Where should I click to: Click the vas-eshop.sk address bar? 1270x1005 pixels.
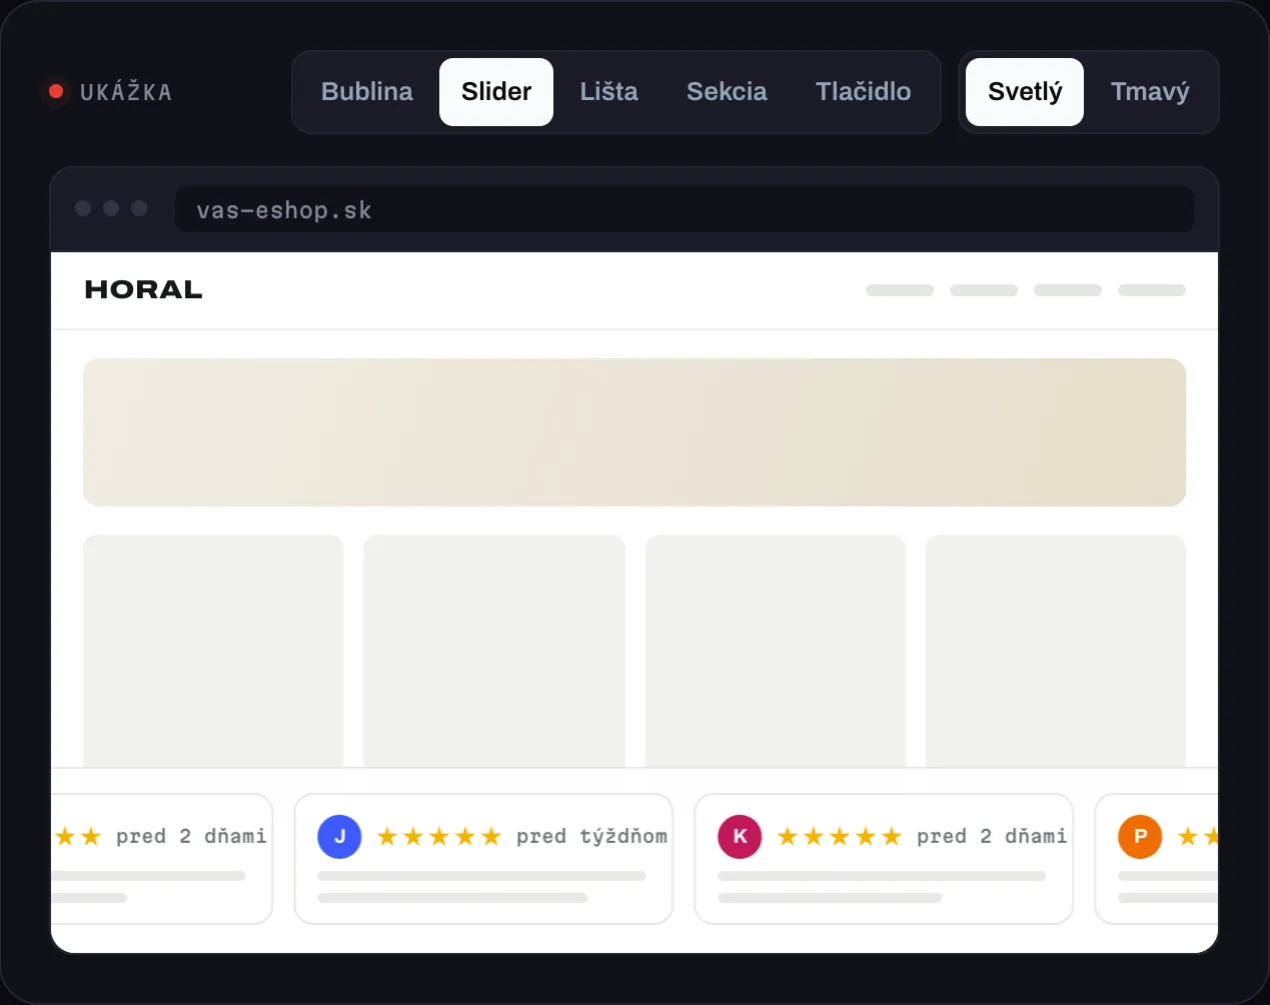tap(684, 210)
